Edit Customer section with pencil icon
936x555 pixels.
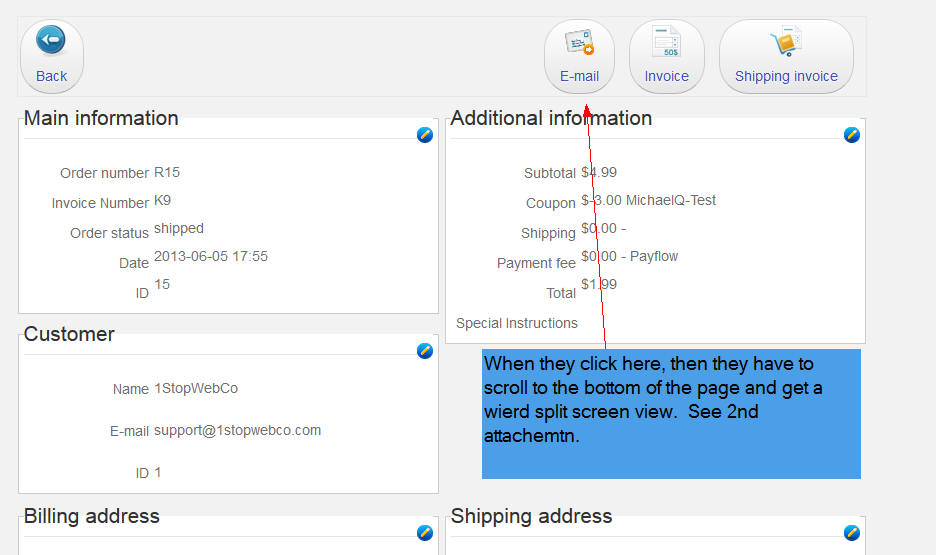[x=425, y=351]
